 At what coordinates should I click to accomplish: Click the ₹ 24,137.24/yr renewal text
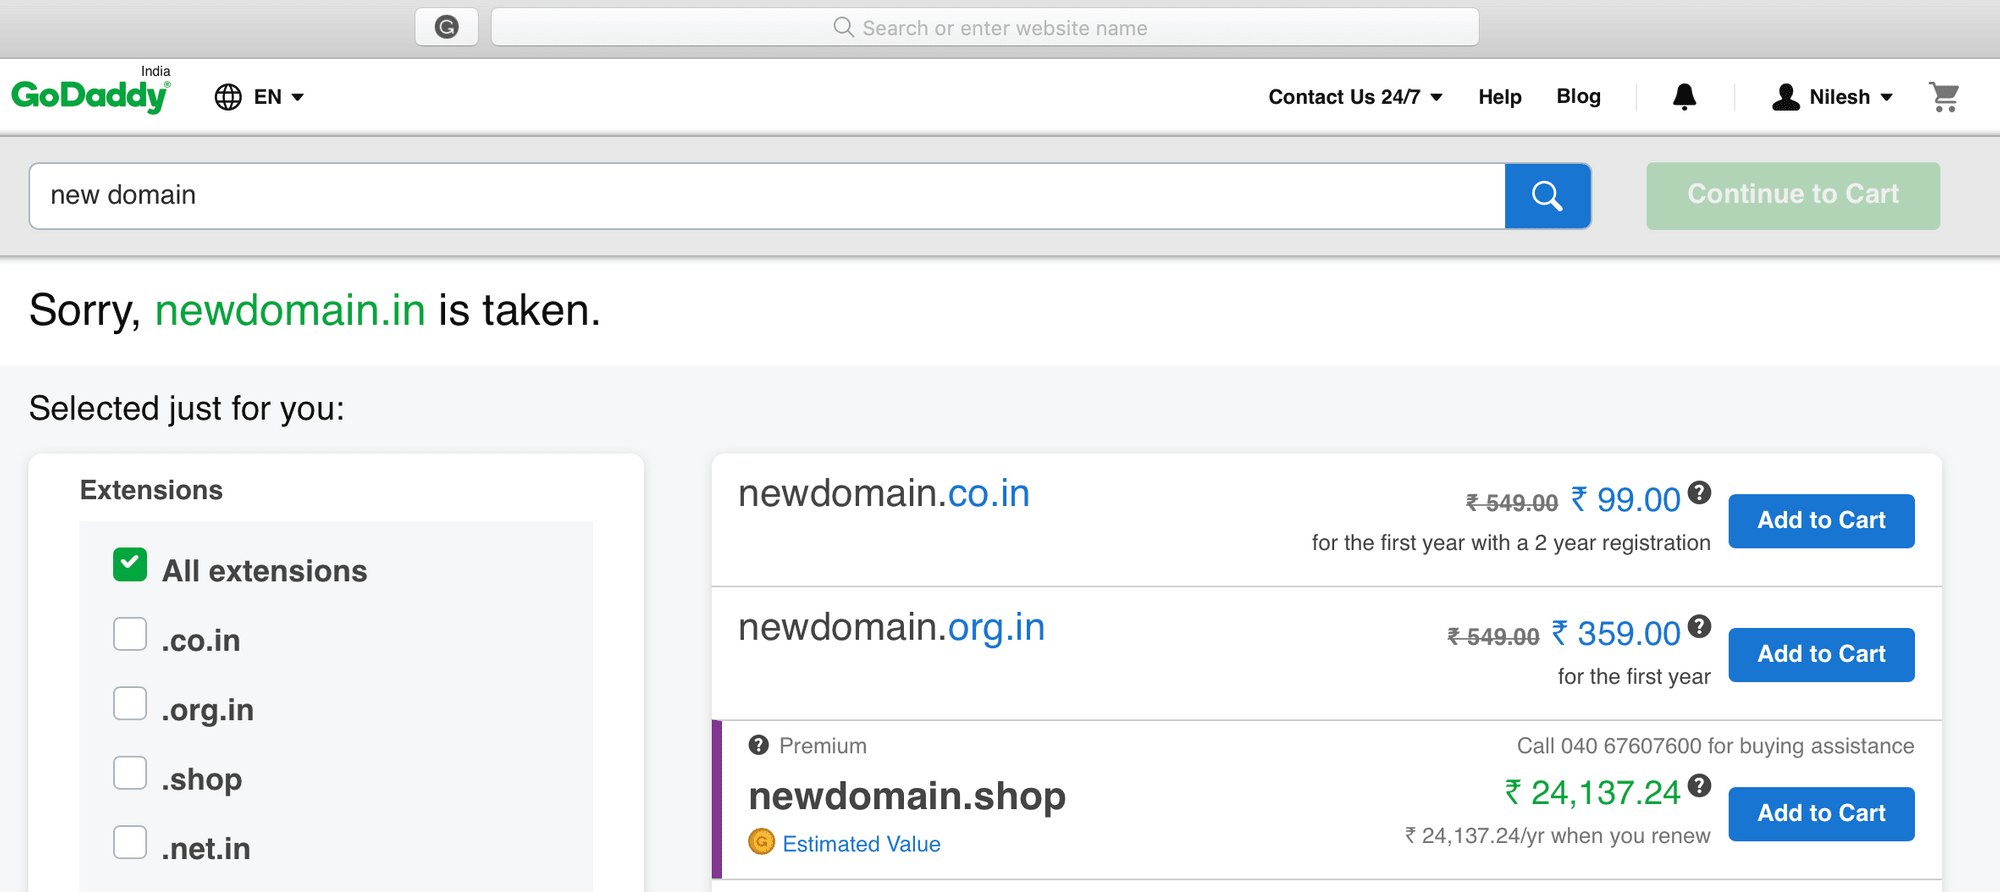[x=1557, y=836]
